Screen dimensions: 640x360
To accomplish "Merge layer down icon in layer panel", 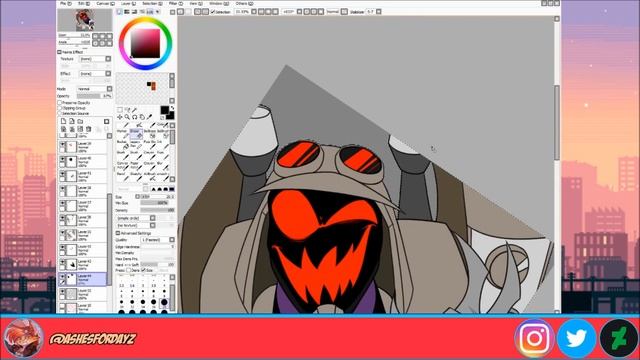I will tap(72, 129).
